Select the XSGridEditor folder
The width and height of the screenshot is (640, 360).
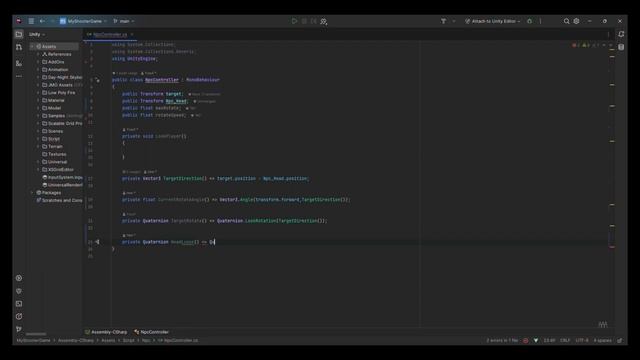click(58, 169)
